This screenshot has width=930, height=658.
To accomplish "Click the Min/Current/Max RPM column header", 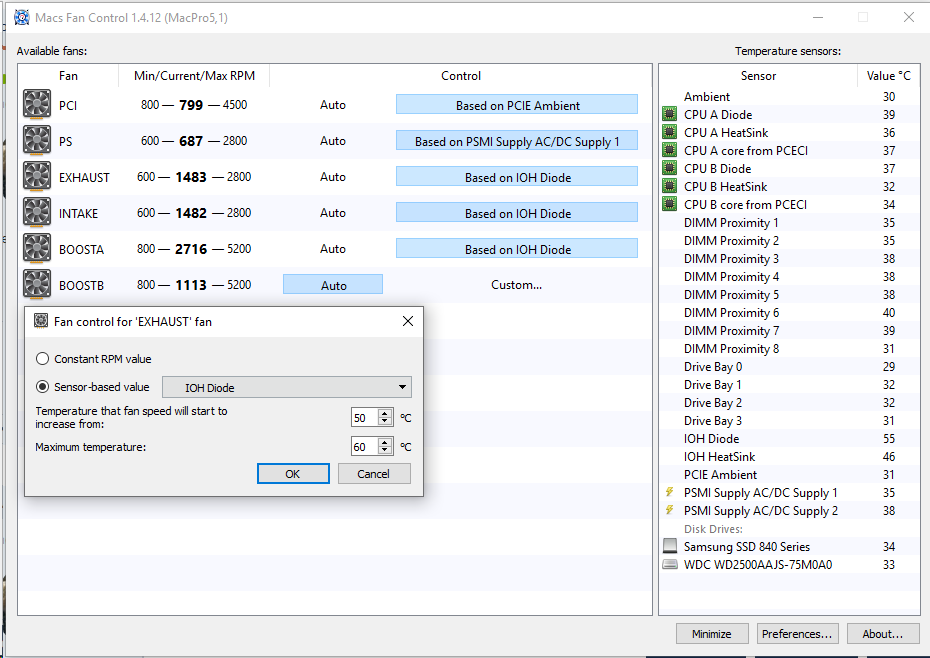I will tap(194, 75).
